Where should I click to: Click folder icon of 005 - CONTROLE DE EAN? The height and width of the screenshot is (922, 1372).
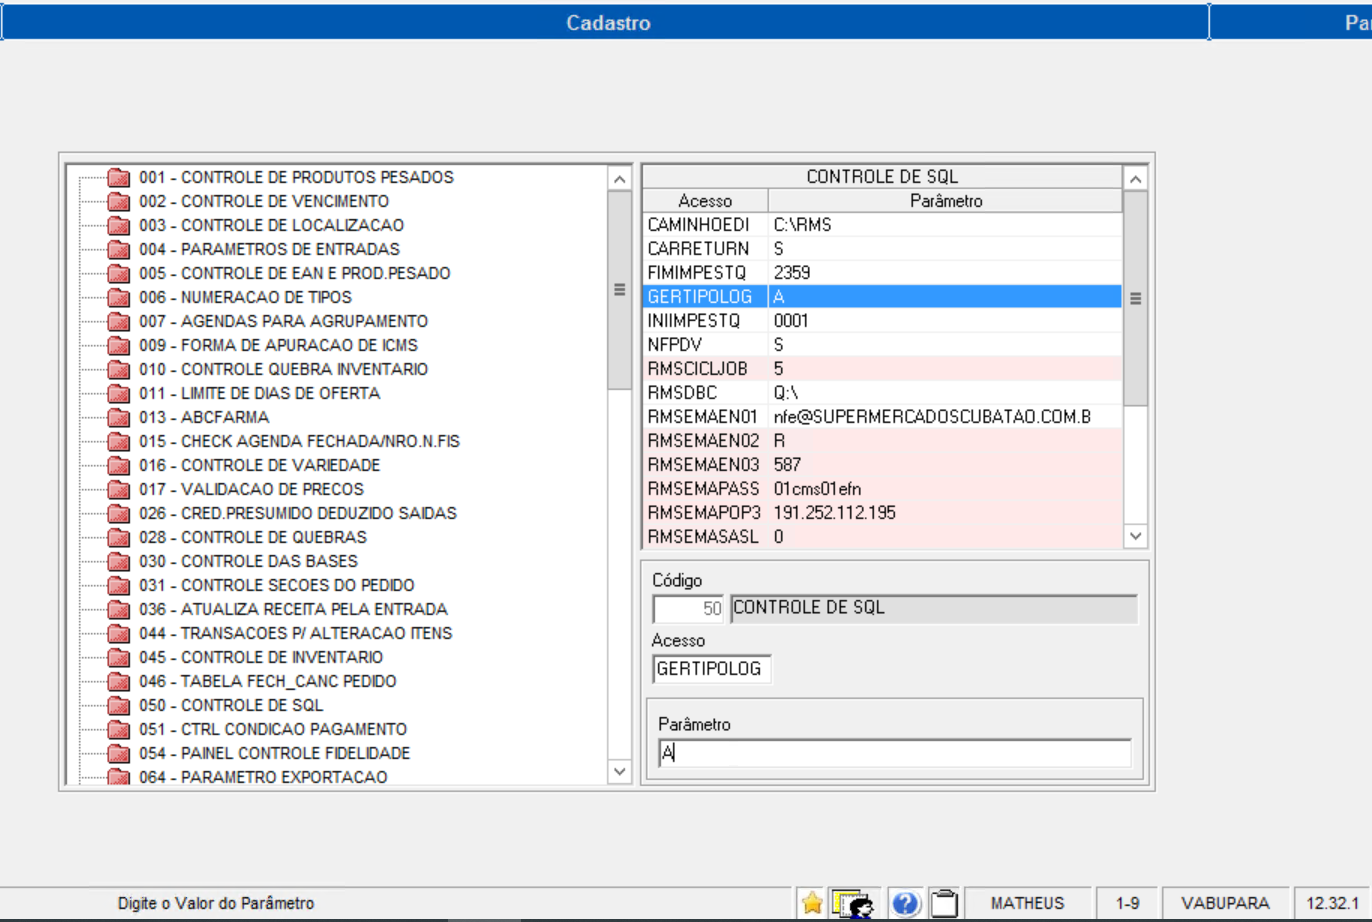click(119, 274)
